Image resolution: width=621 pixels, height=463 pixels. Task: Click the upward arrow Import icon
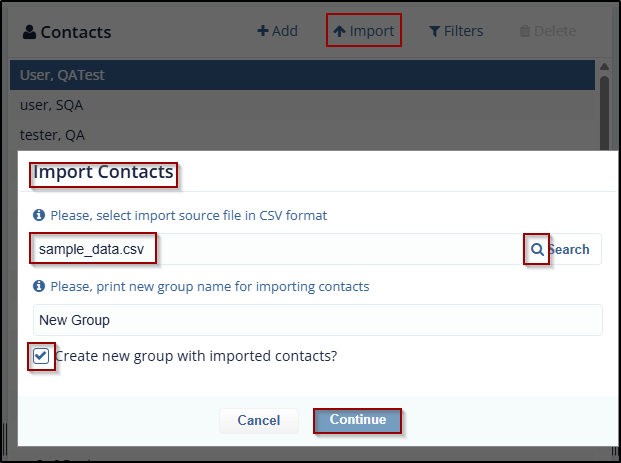pyautogui.click(x=340, y=31)
